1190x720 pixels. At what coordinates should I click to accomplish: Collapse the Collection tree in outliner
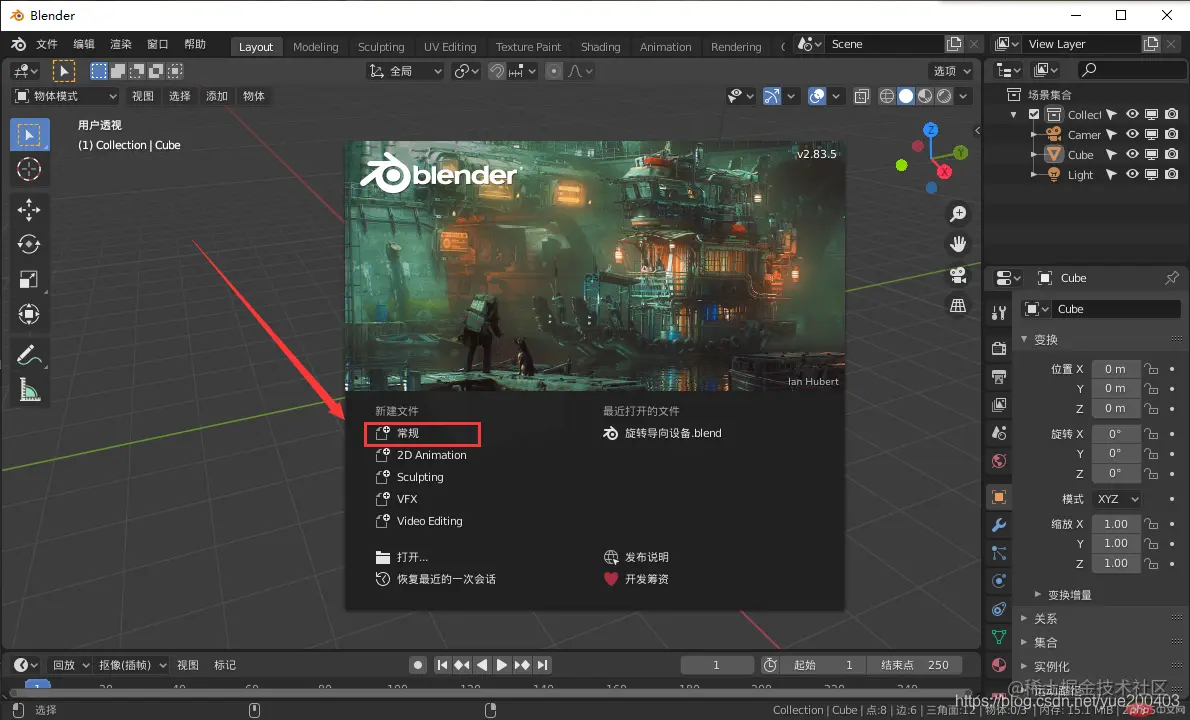pos(1014,115)
